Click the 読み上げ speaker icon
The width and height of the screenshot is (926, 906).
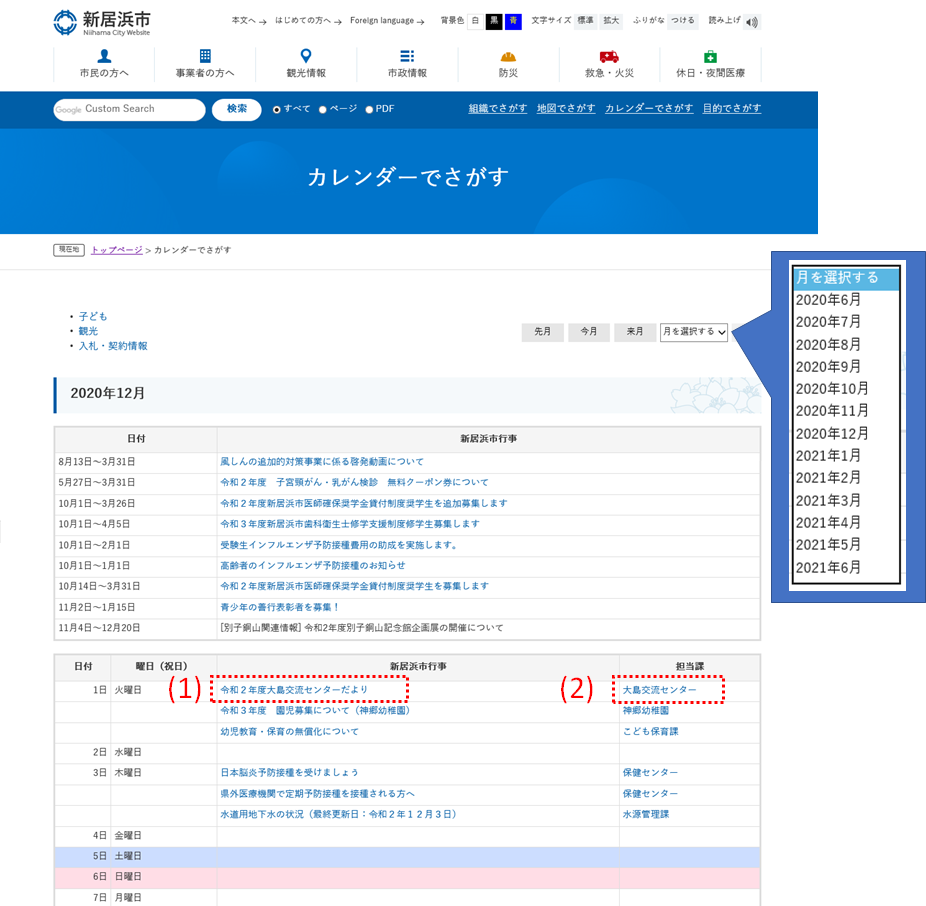pos(751,22)
